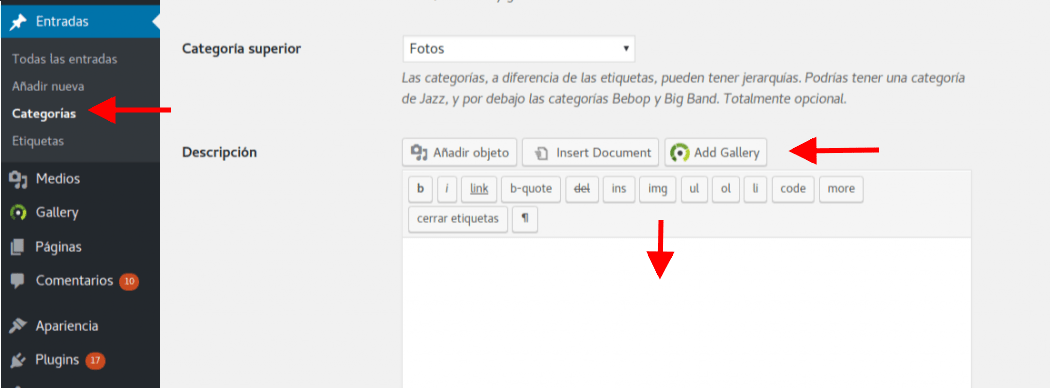Apply italic with i button
1050x388 pixels.
coord(447,189)
